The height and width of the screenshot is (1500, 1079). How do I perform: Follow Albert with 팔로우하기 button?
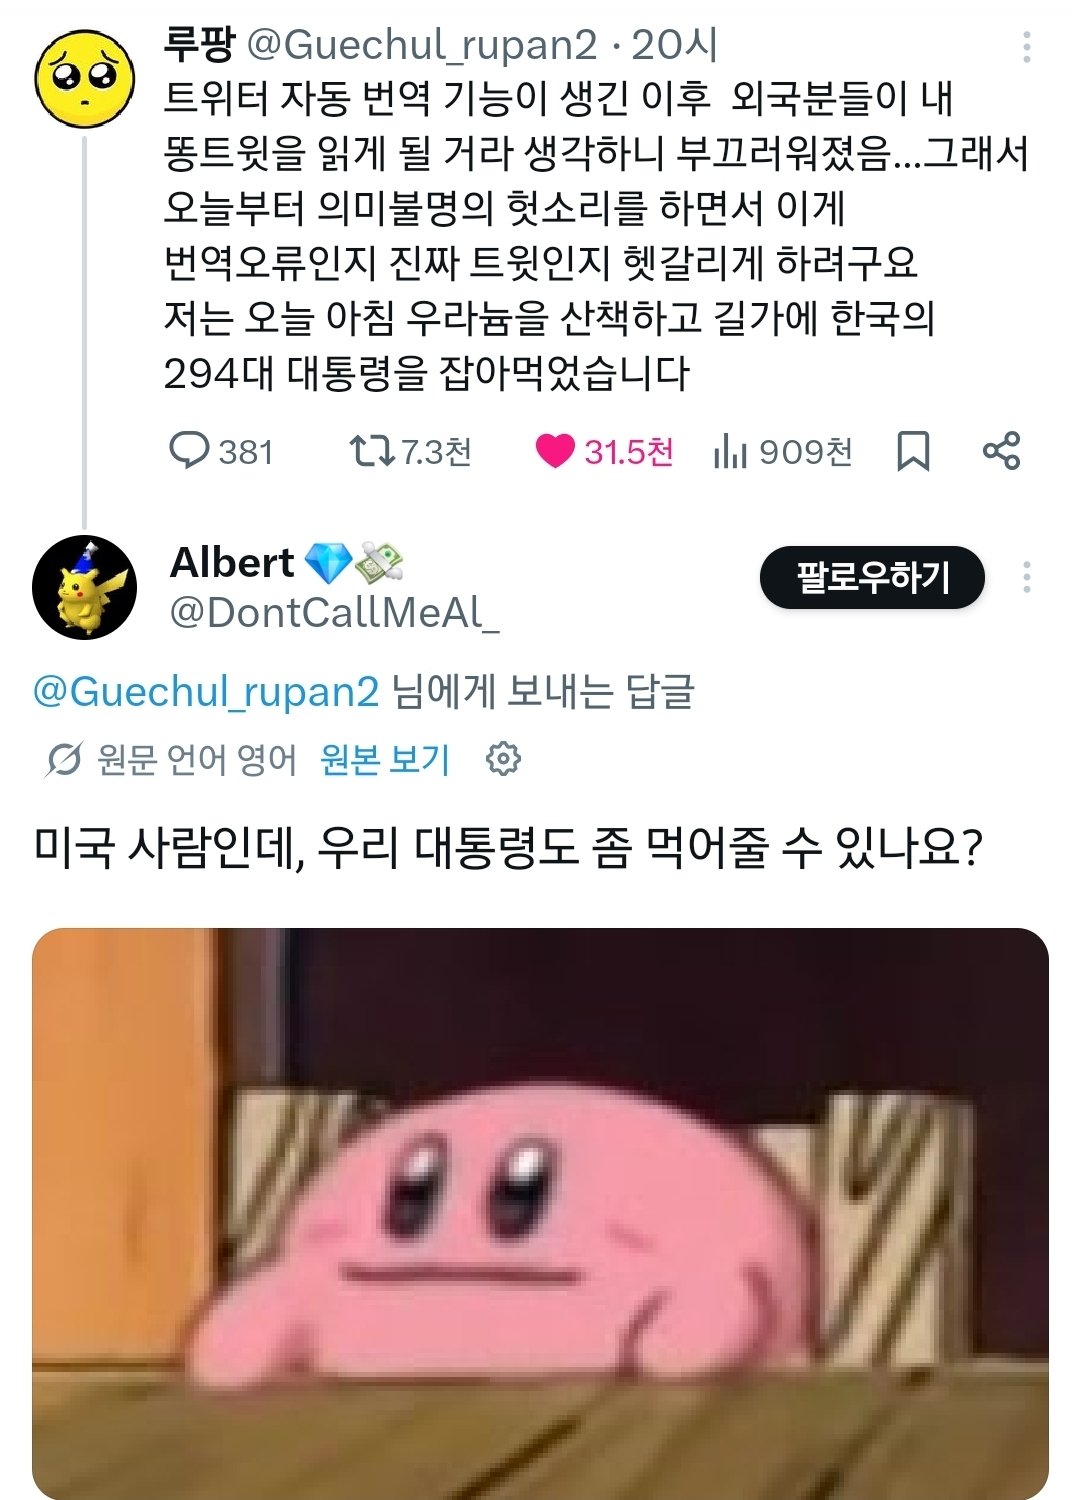(872, 577)
